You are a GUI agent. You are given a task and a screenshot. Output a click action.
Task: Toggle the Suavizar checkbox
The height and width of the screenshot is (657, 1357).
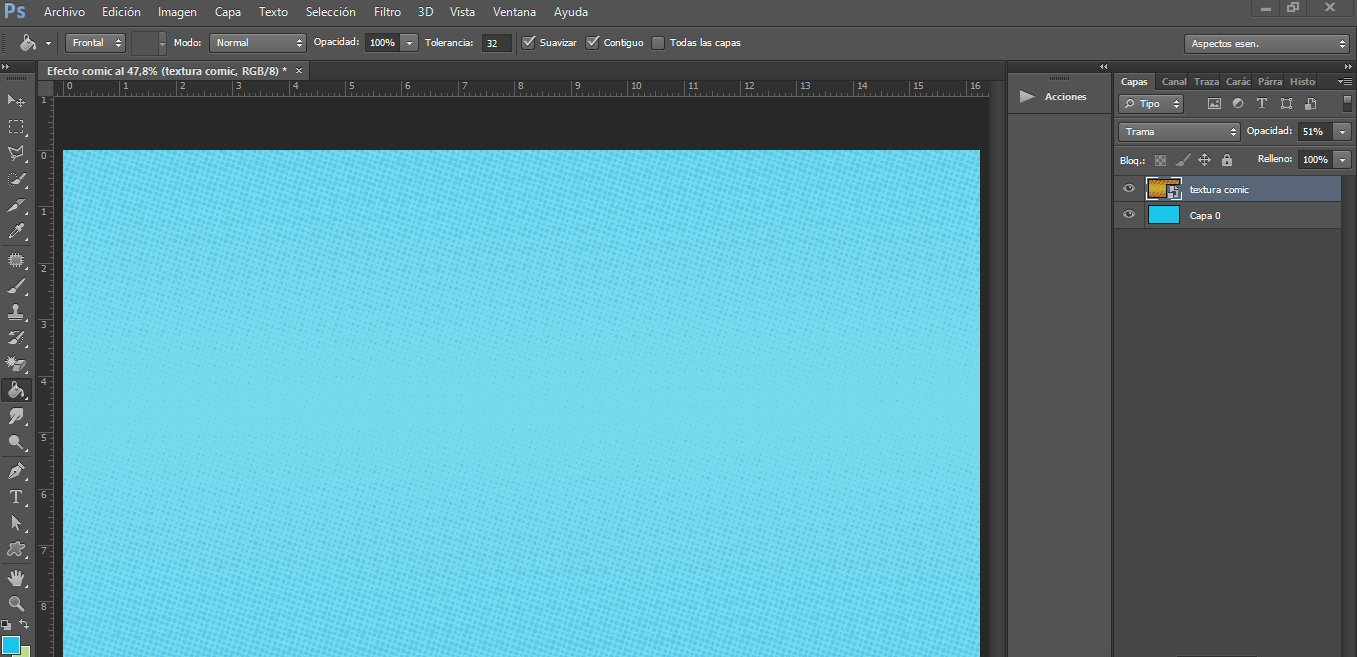[529, 42]
